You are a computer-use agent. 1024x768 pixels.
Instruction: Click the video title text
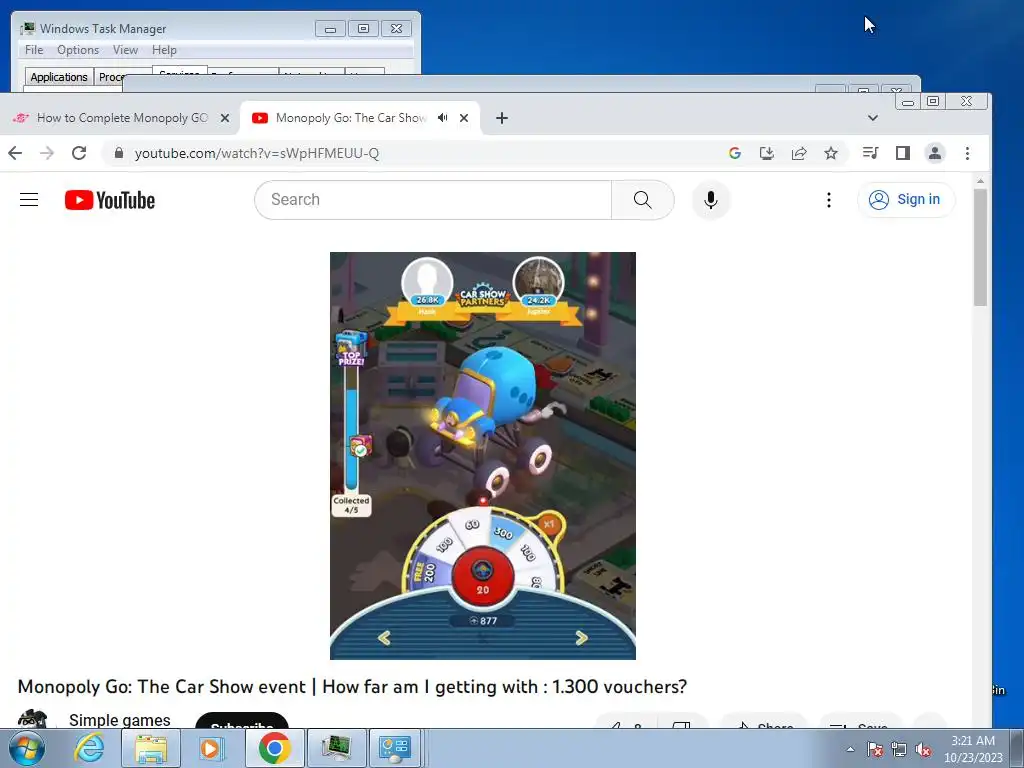(353, 687)
